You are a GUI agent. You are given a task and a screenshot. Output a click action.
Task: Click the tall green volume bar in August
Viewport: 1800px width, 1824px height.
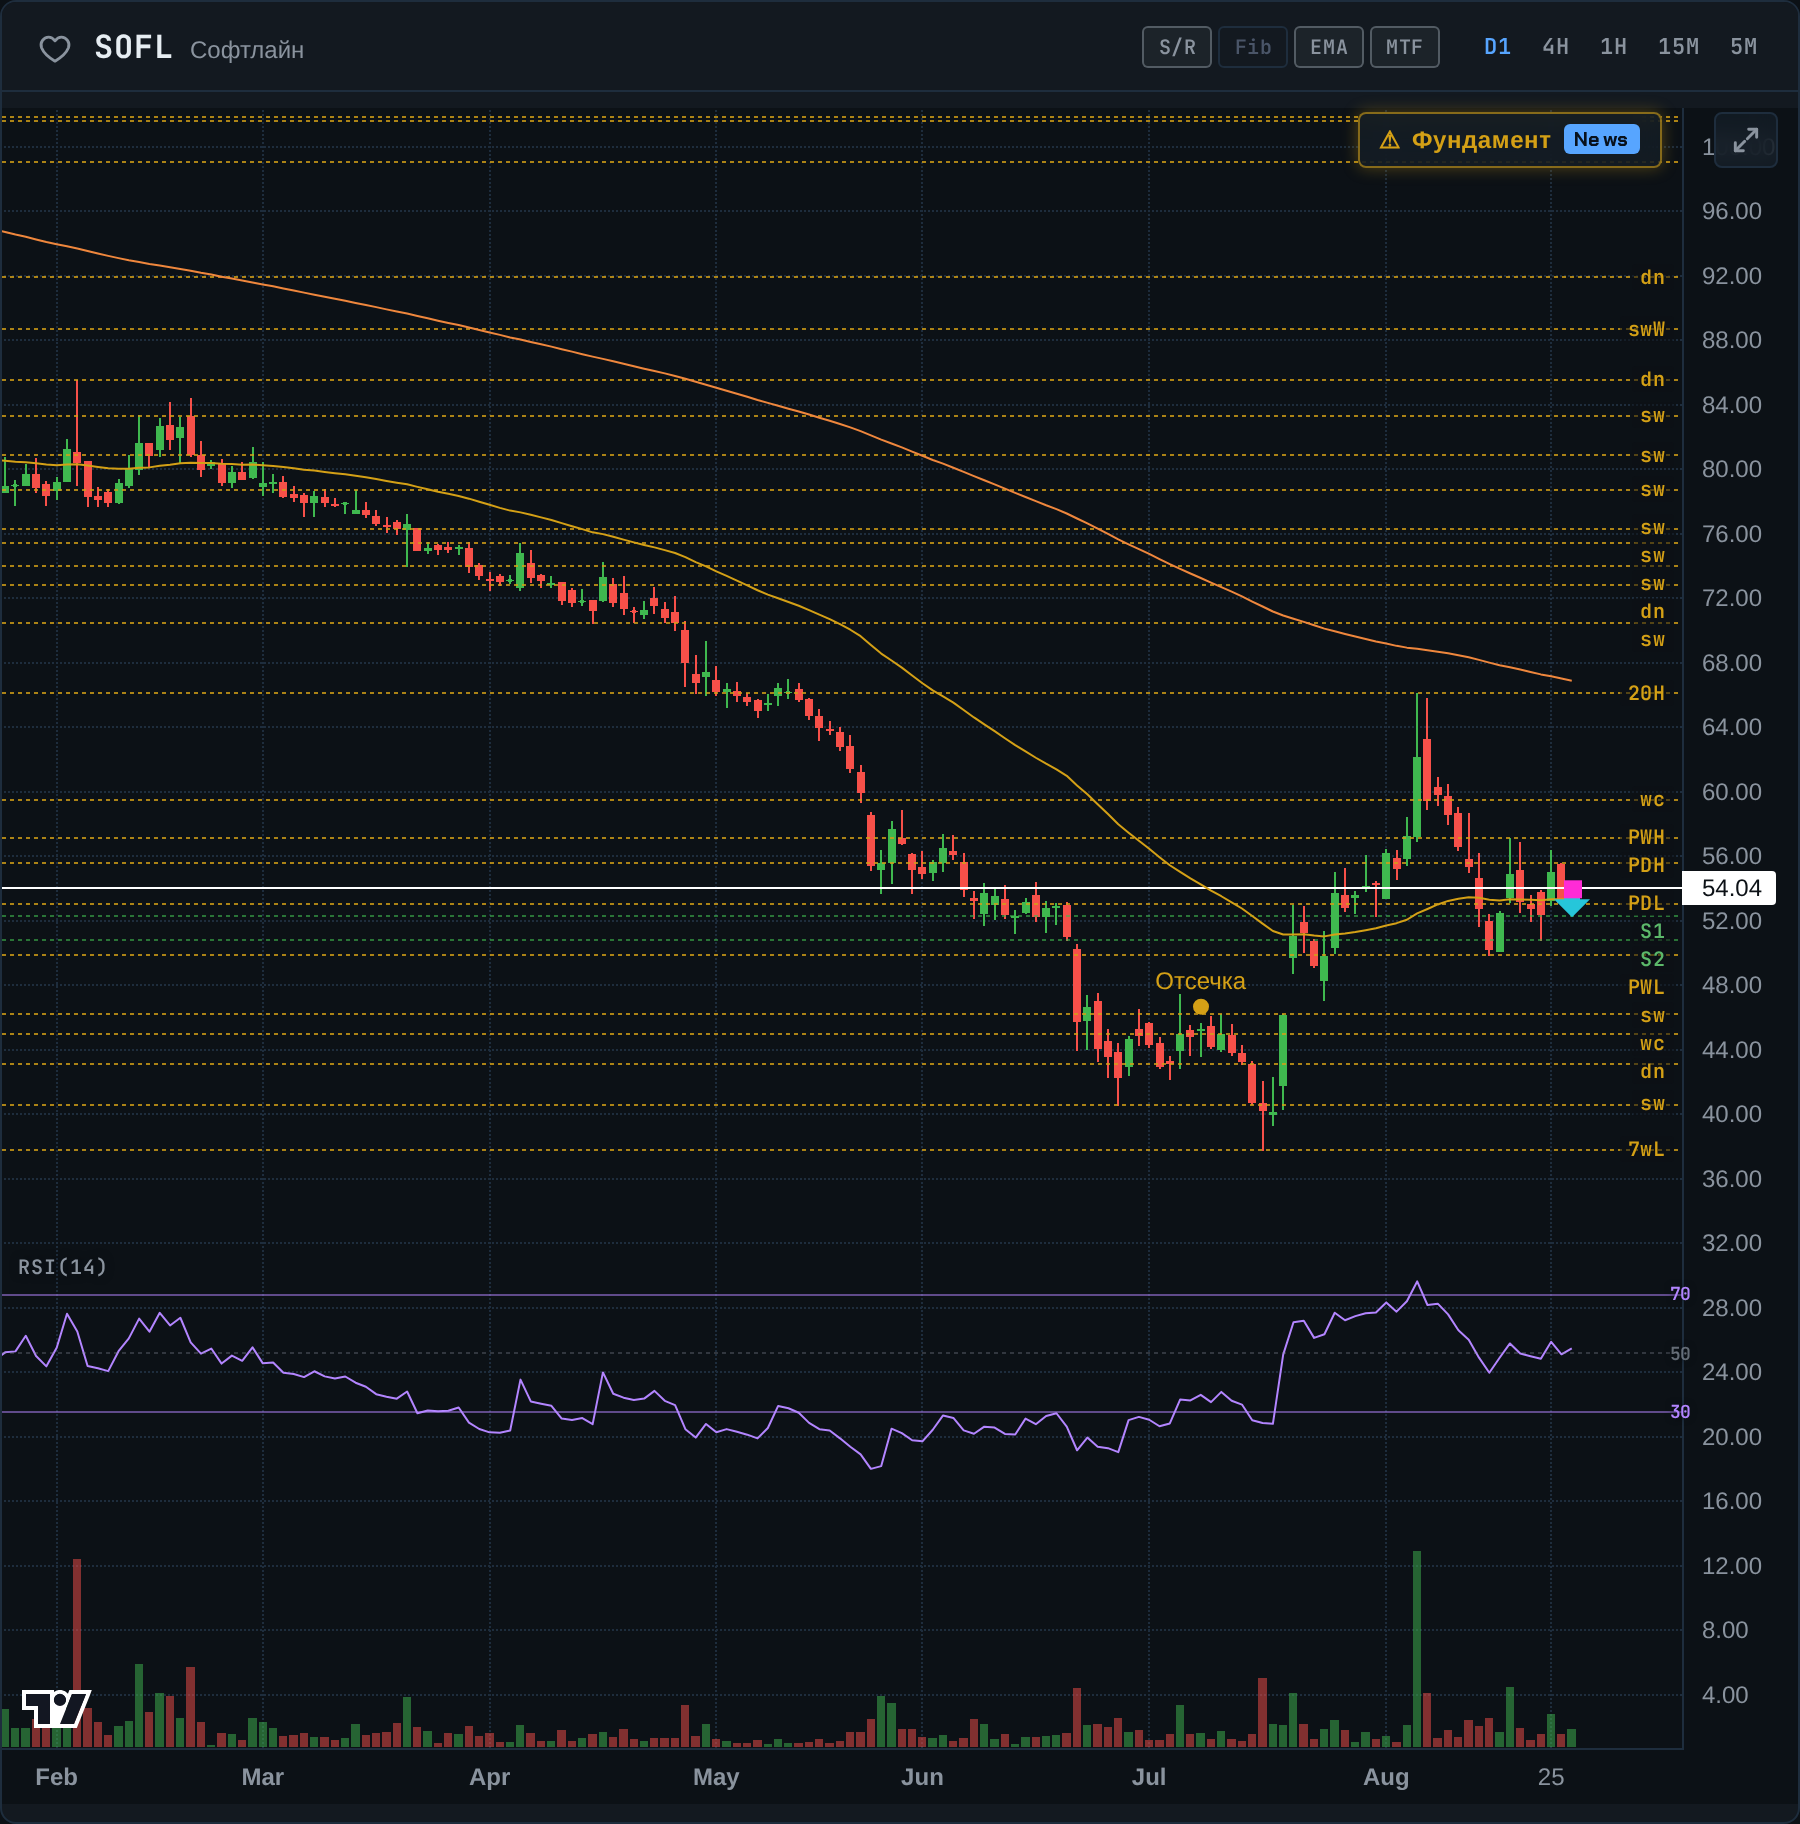[1417, 1649]
